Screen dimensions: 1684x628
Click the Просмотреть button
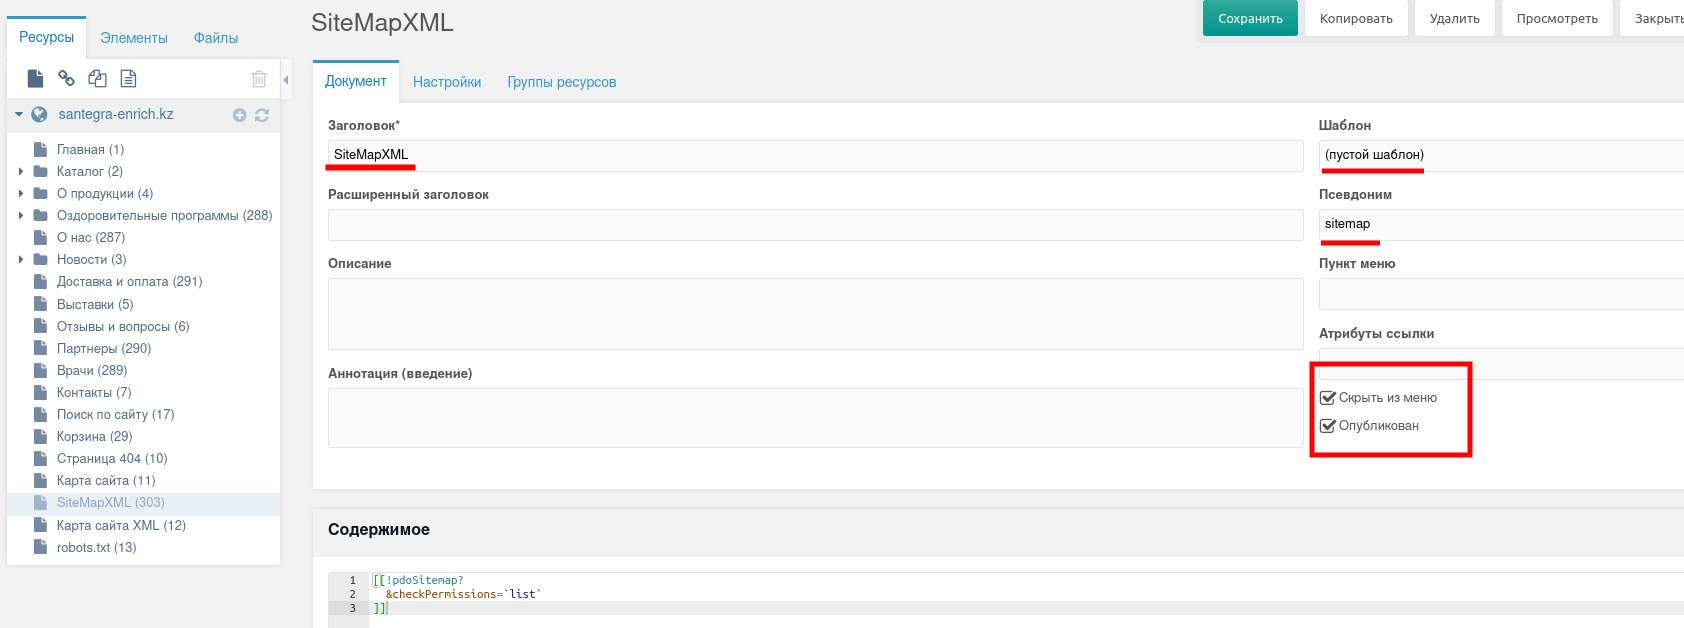pos(1557,18)
